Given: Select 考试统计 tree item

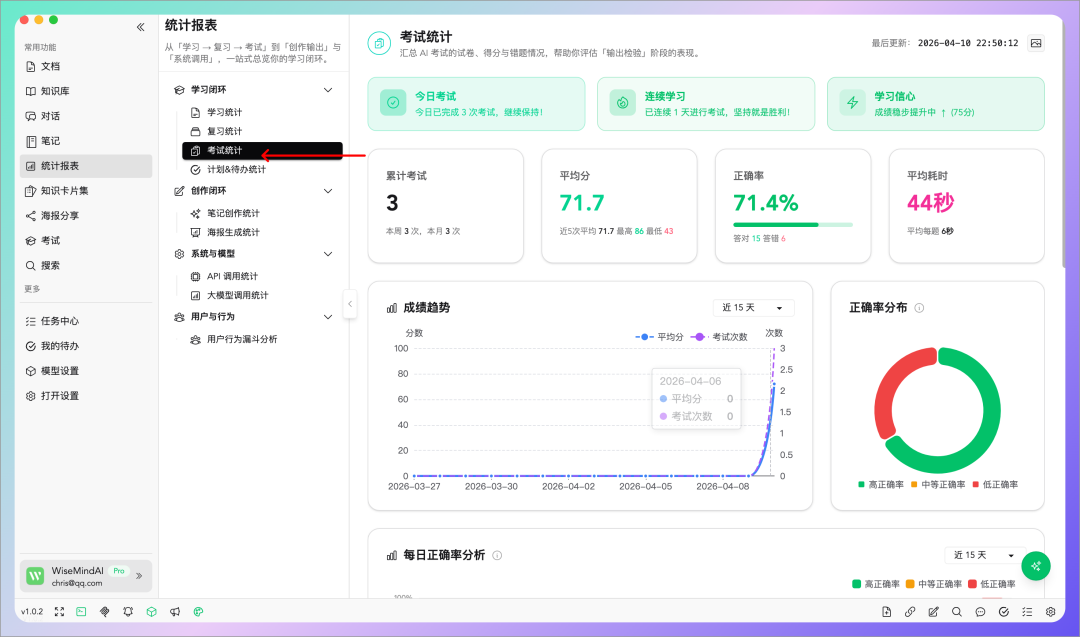Looking at the screenshot, I should click(262, 150).
